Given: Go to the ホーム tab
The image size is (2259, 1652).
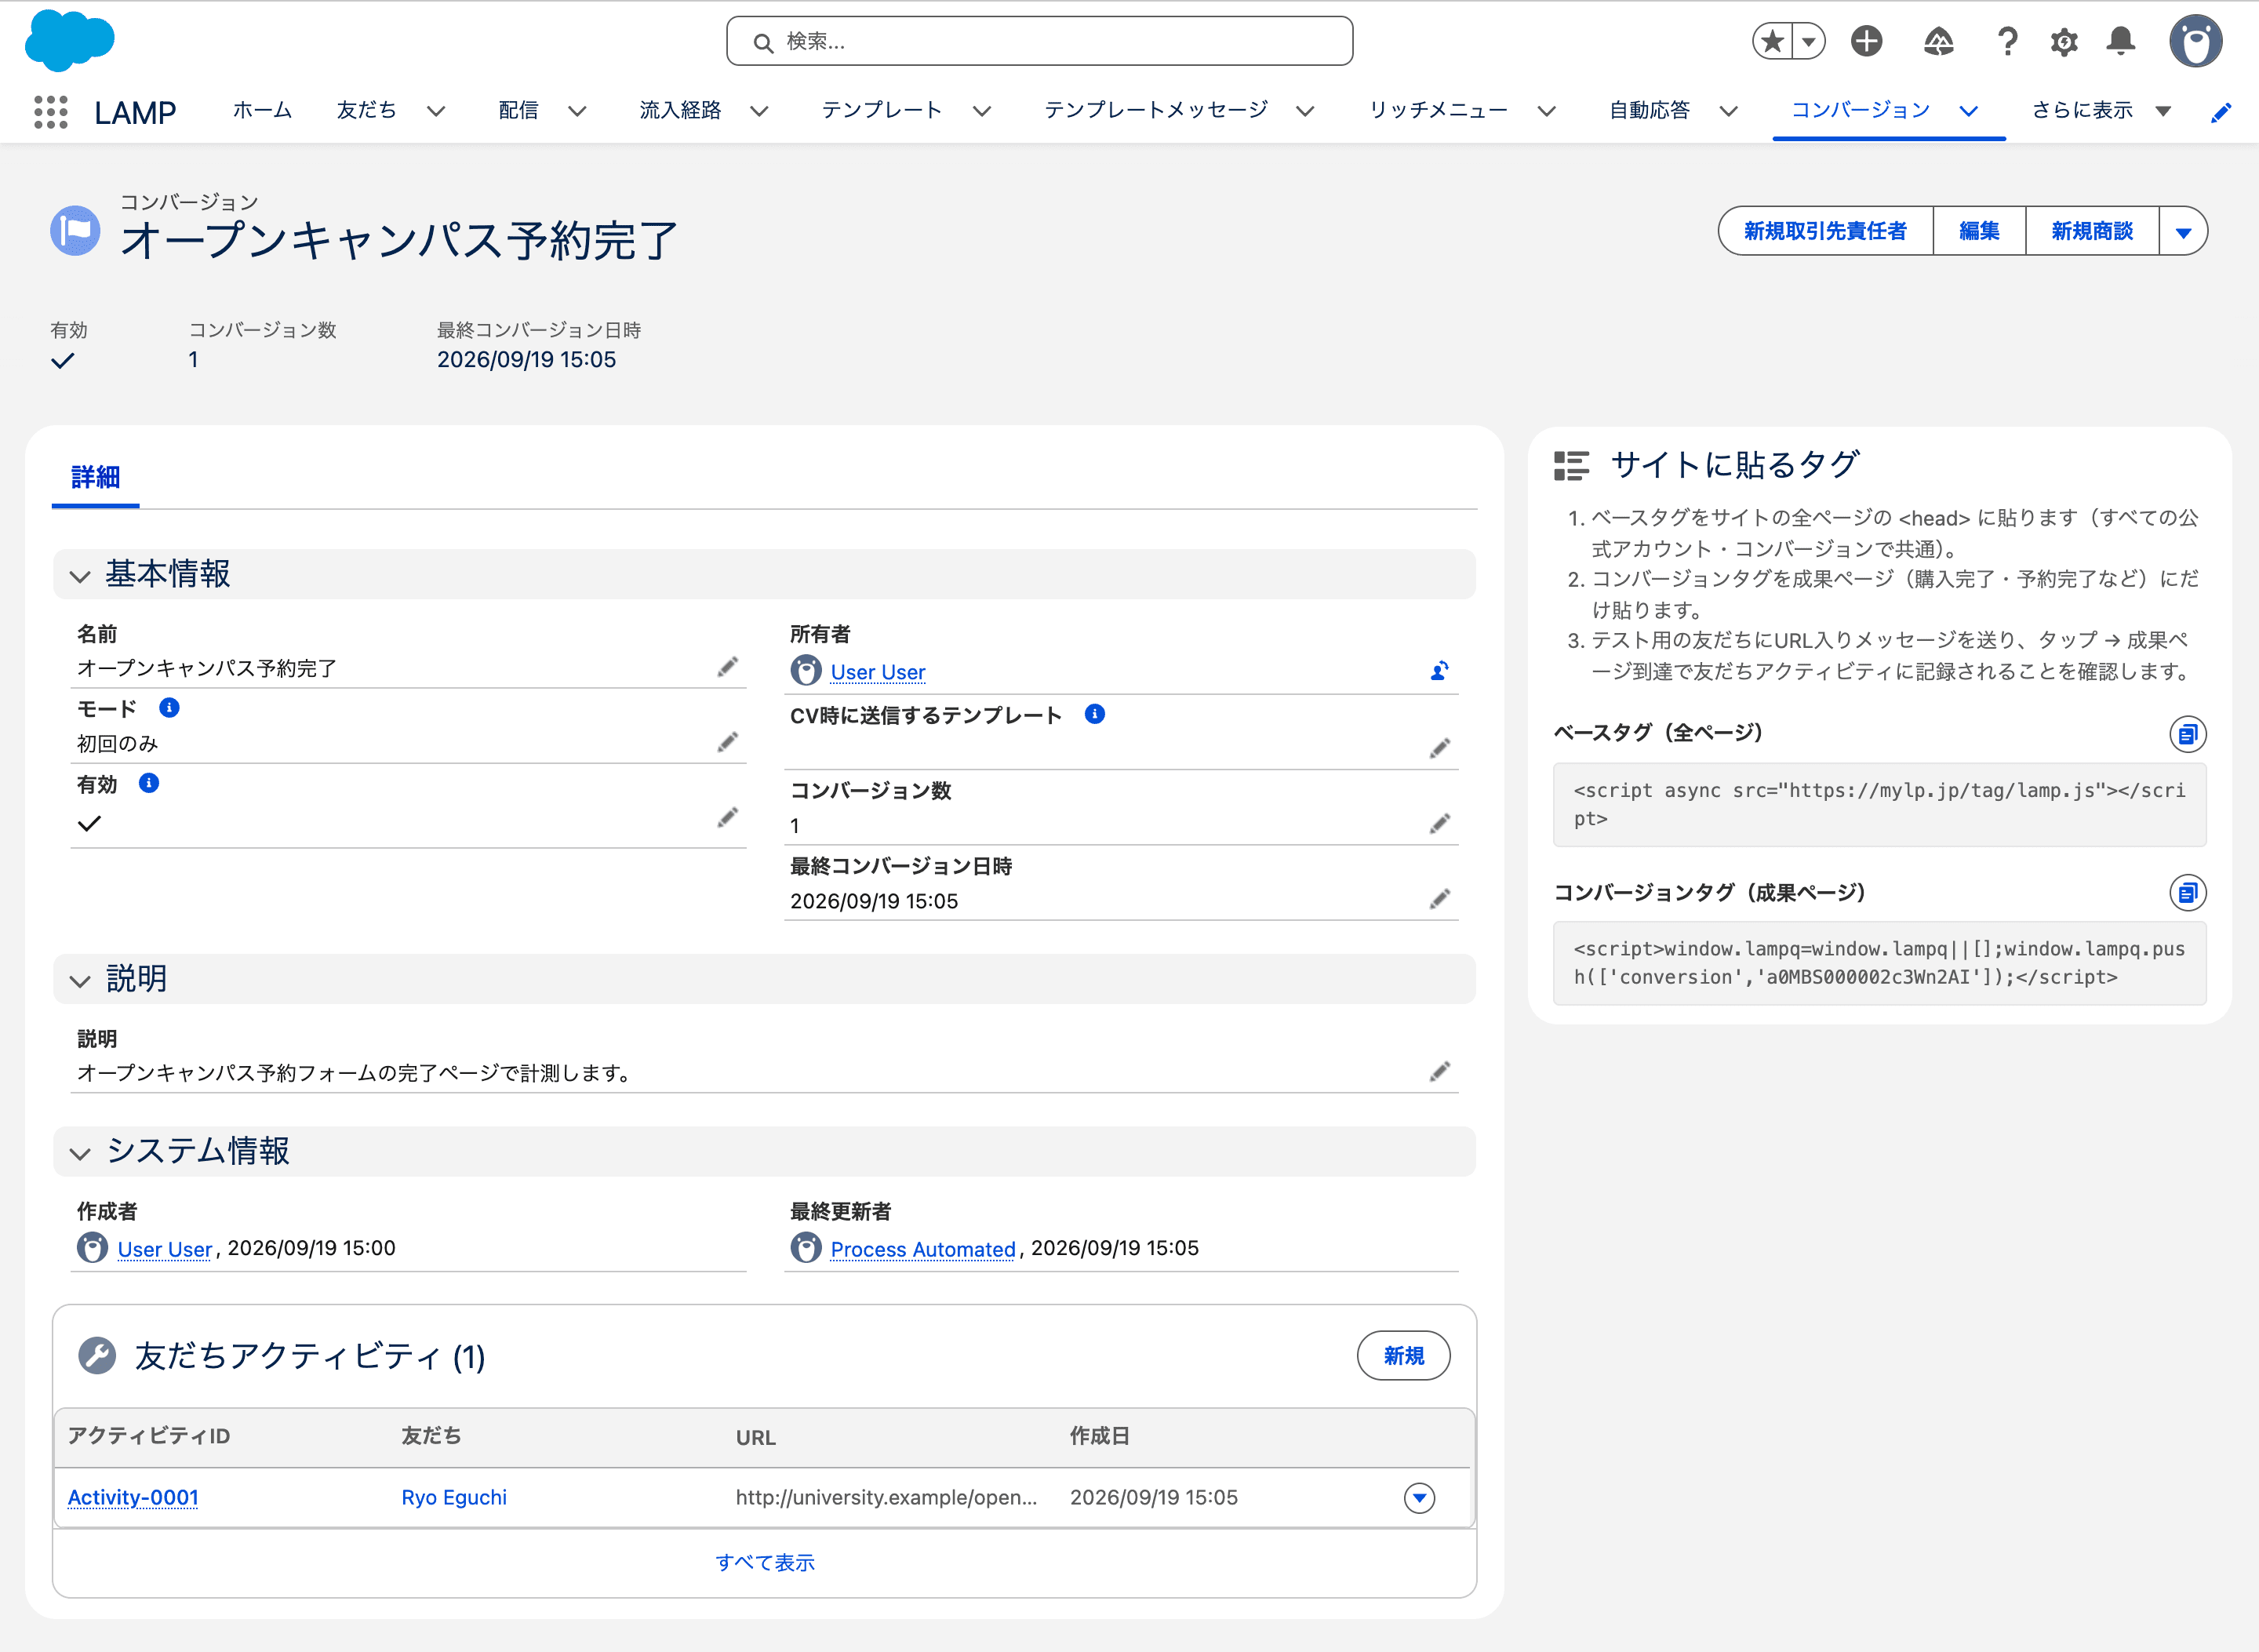Looking at the screenshot, I should (x=262, y=110).
